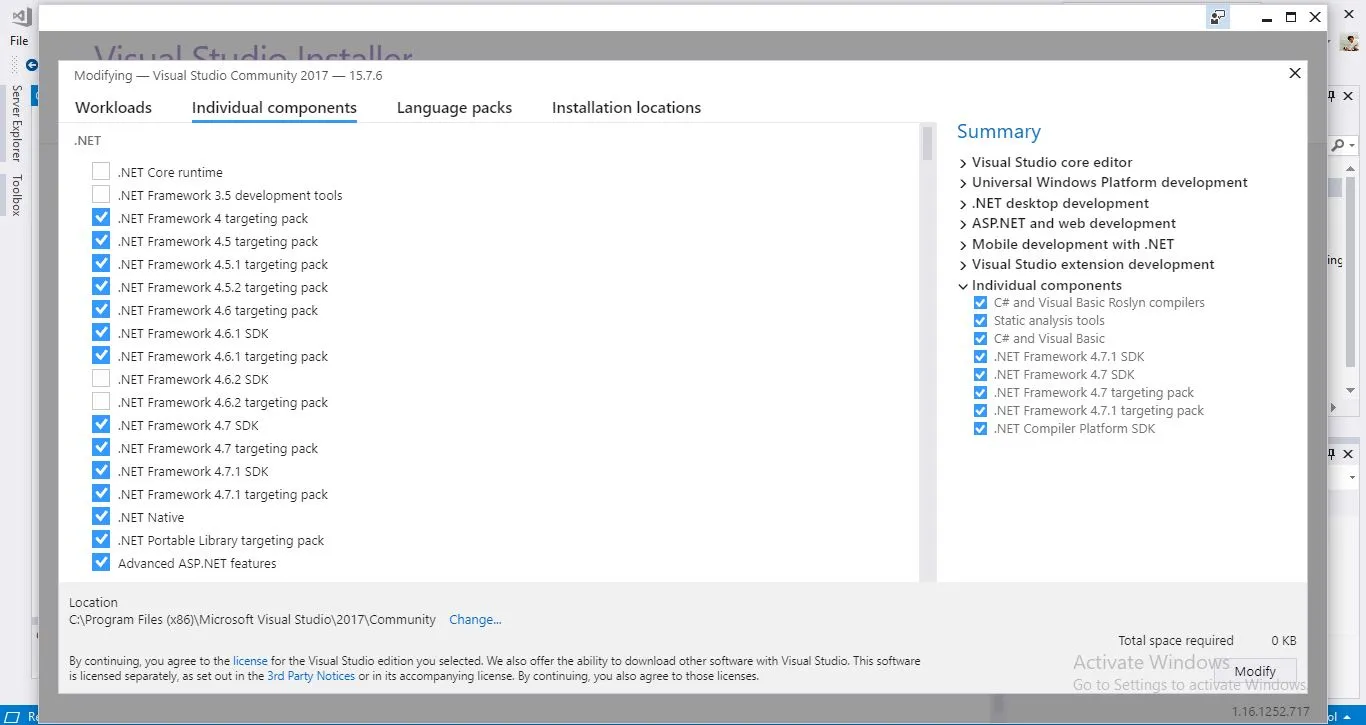Open the 3rd Party Notices link
Screen dimensions: 1366x725
(311, 676)
